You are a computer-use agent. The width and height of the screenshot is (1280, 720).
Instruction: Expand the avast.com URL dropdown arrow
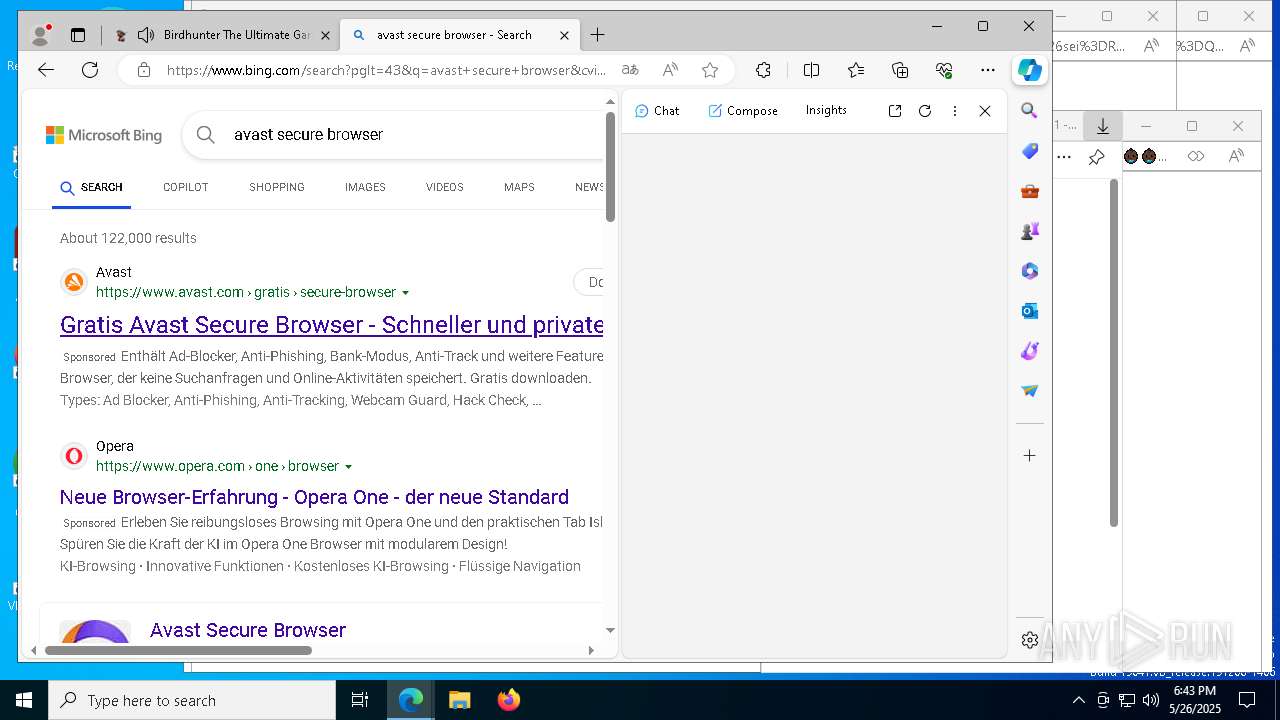click(x=405, y=293)
